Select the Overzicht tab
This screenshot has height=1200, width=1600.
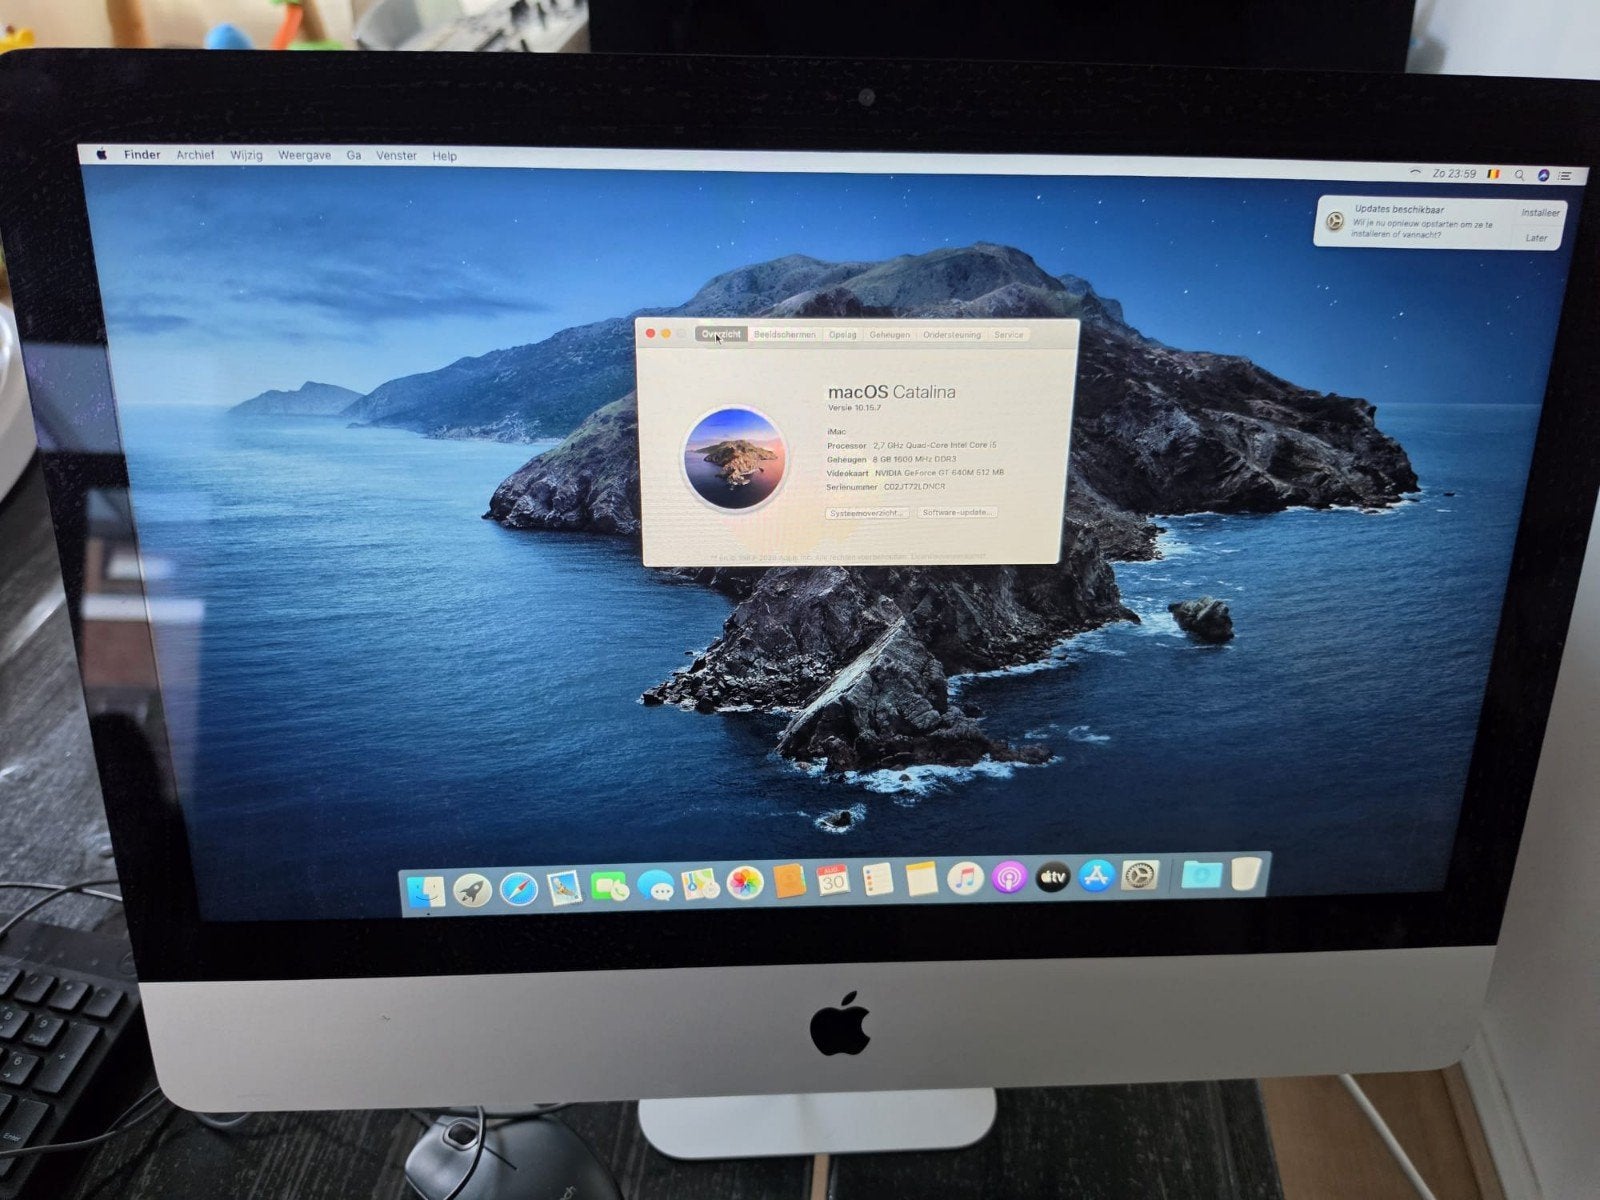[721, 334]
